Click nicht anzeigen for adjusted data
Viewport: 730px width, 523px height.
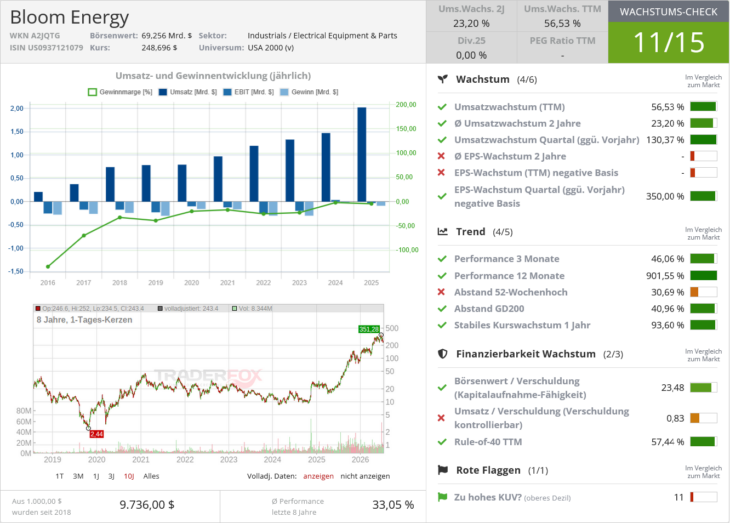tap(365, 476)
